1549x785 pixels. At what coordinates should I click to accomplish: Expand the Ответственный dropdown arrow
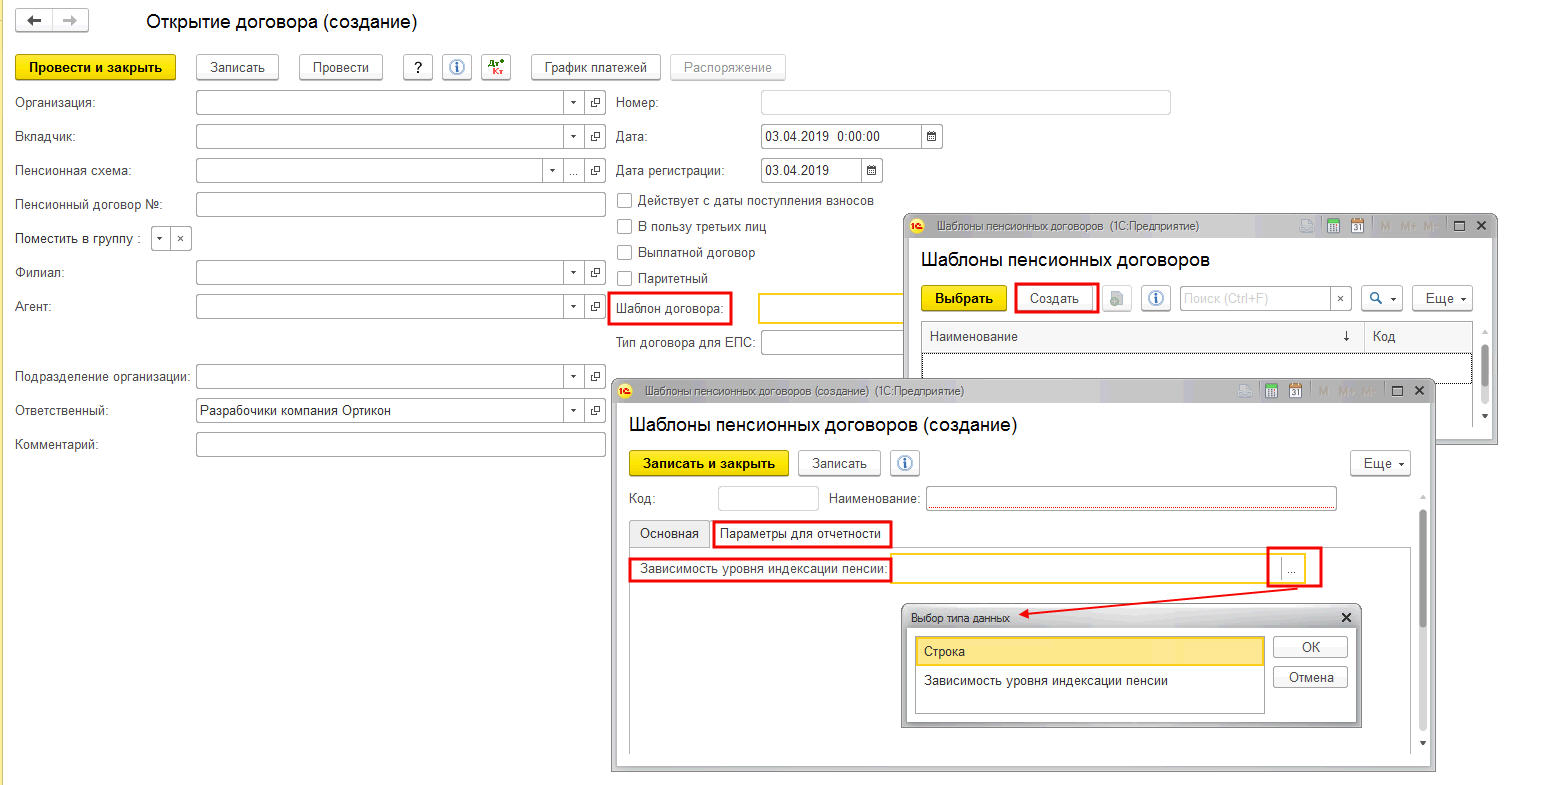573,410
